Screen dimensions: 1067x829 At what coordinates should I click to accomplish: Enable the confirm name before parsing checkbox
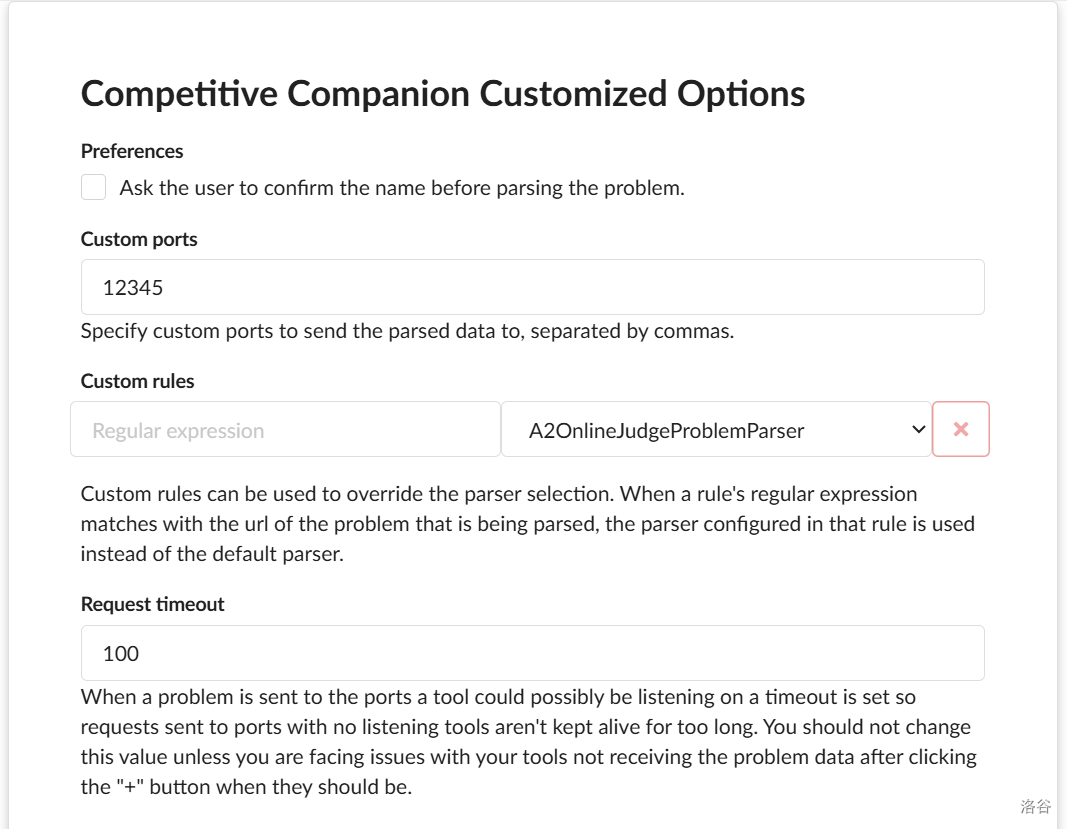[x=94, y=188]
